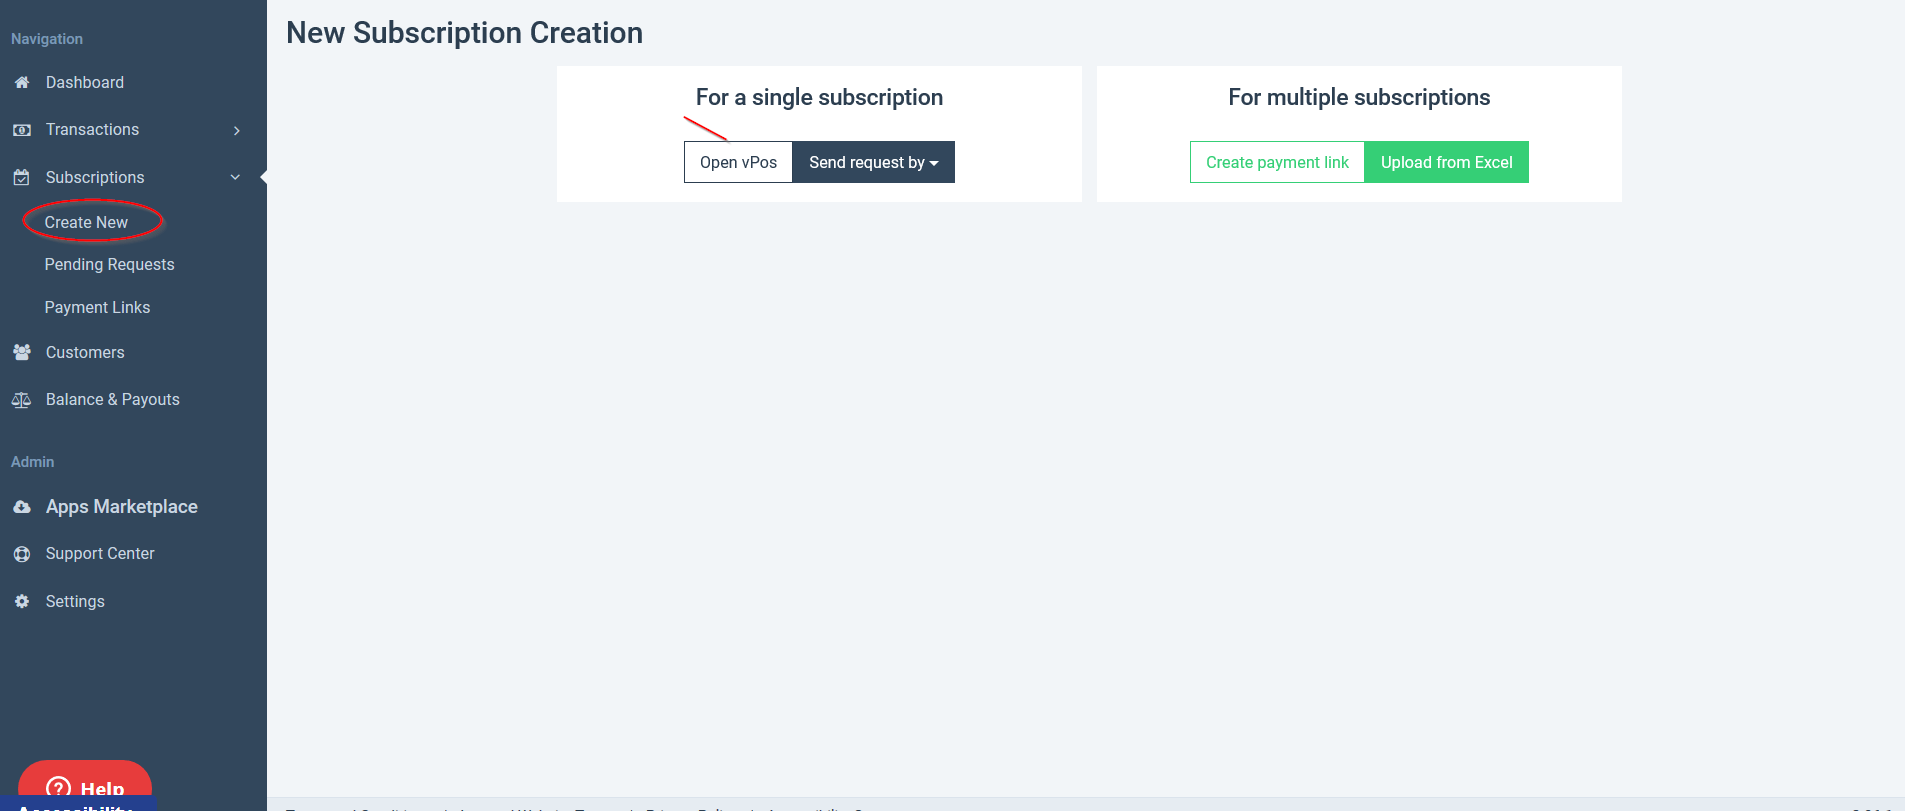Expand the Transactions submenu chevron
The width and height of the screenshot is (1905, 811).
coord(237,130)
